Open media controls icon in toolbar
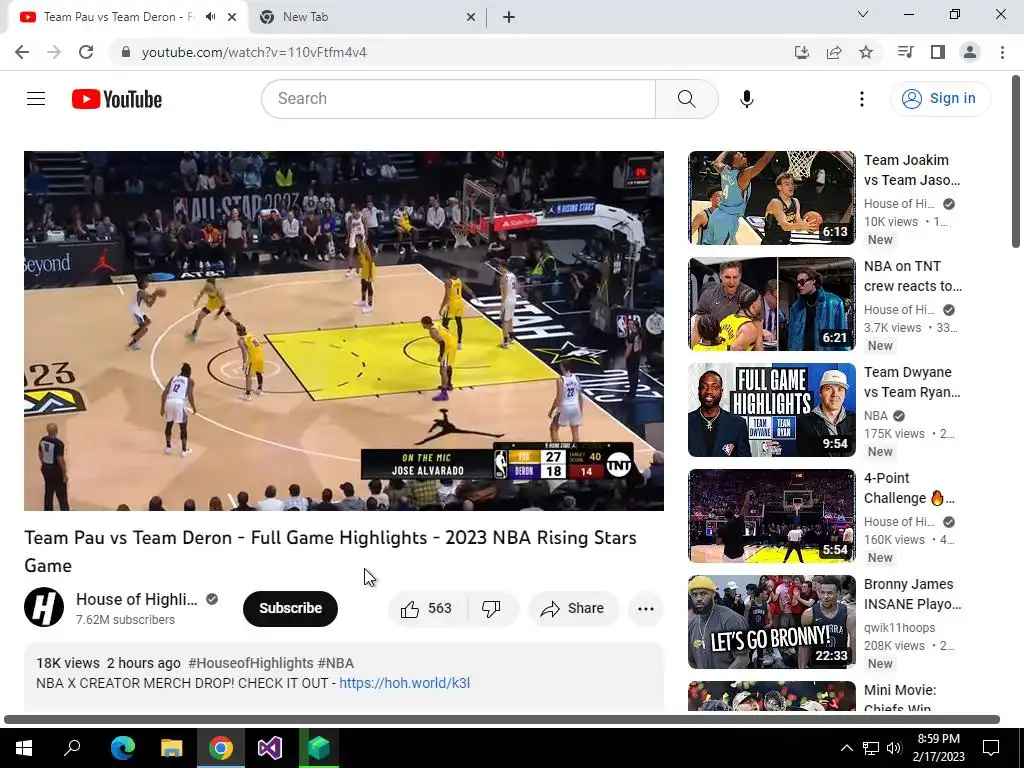Viewport: 1024px width, 768px height. point(905,52)
